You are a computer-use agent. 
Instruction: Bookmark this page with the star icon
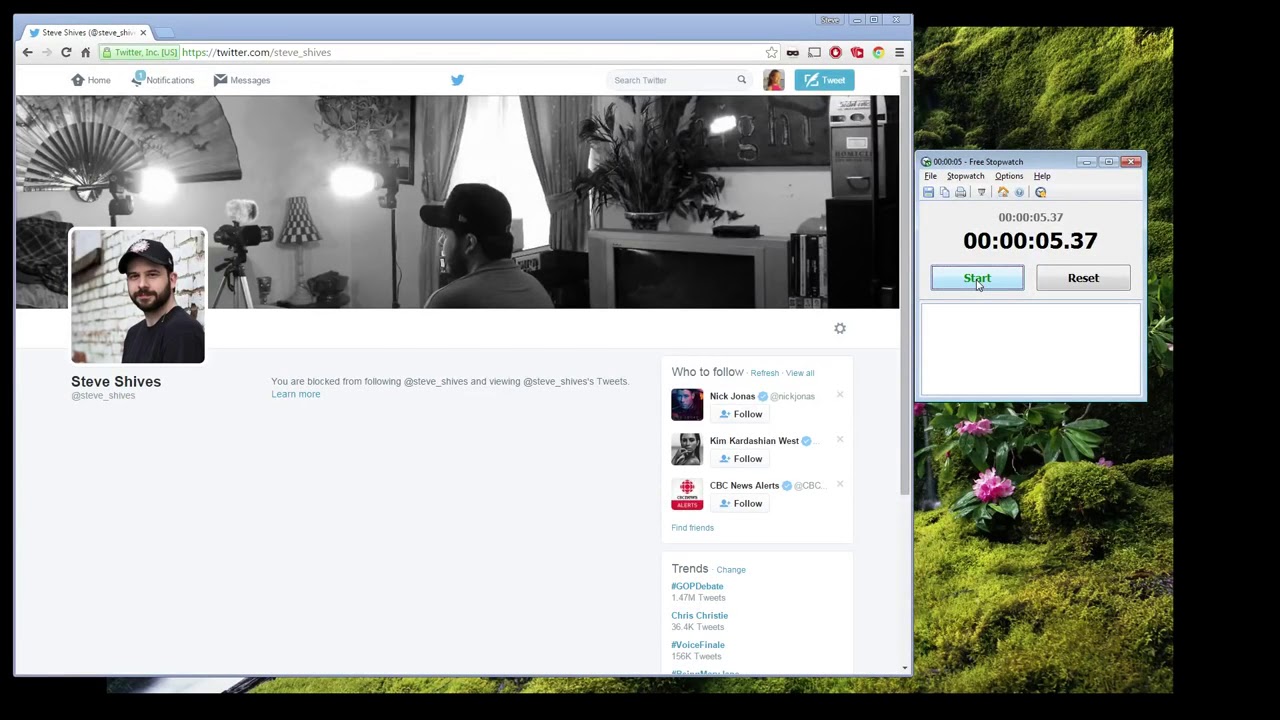771,52
